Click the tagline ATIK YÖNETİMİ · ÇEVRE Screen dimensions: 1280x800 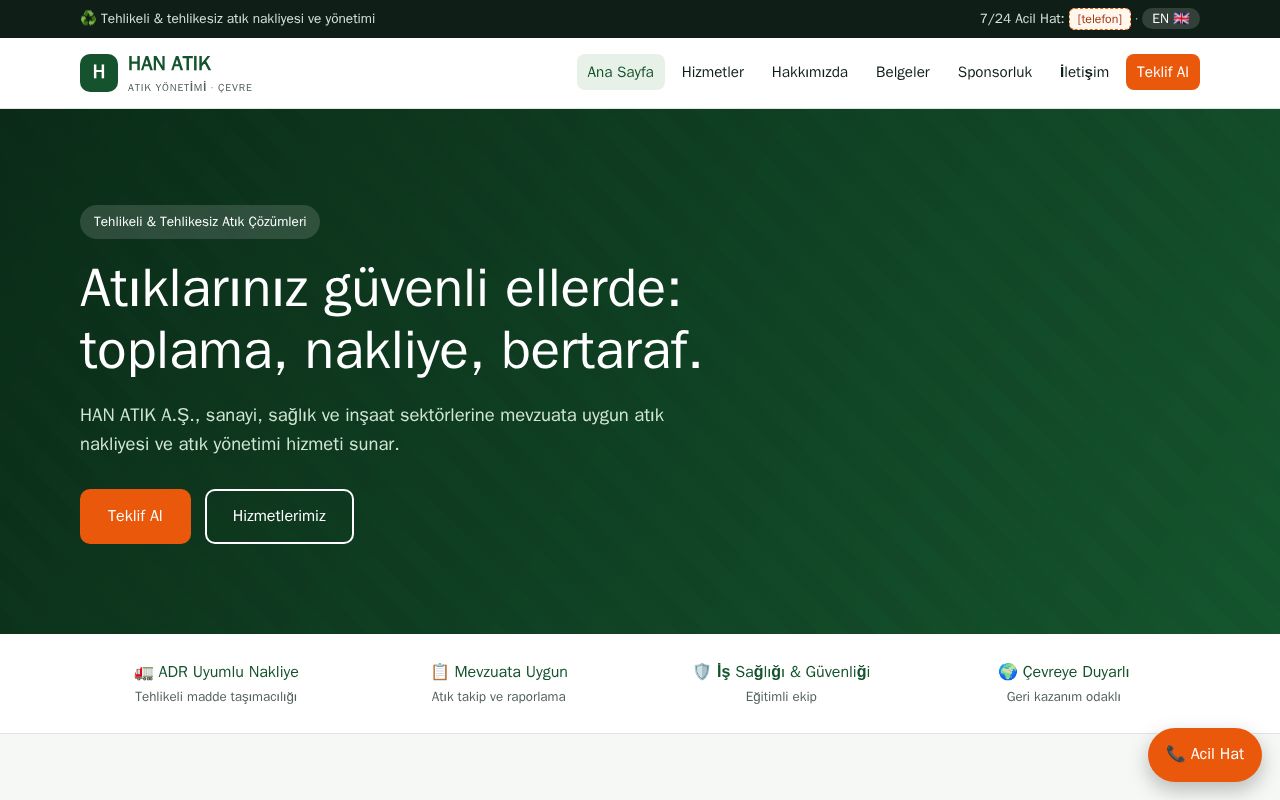click(x=190, y=87)
